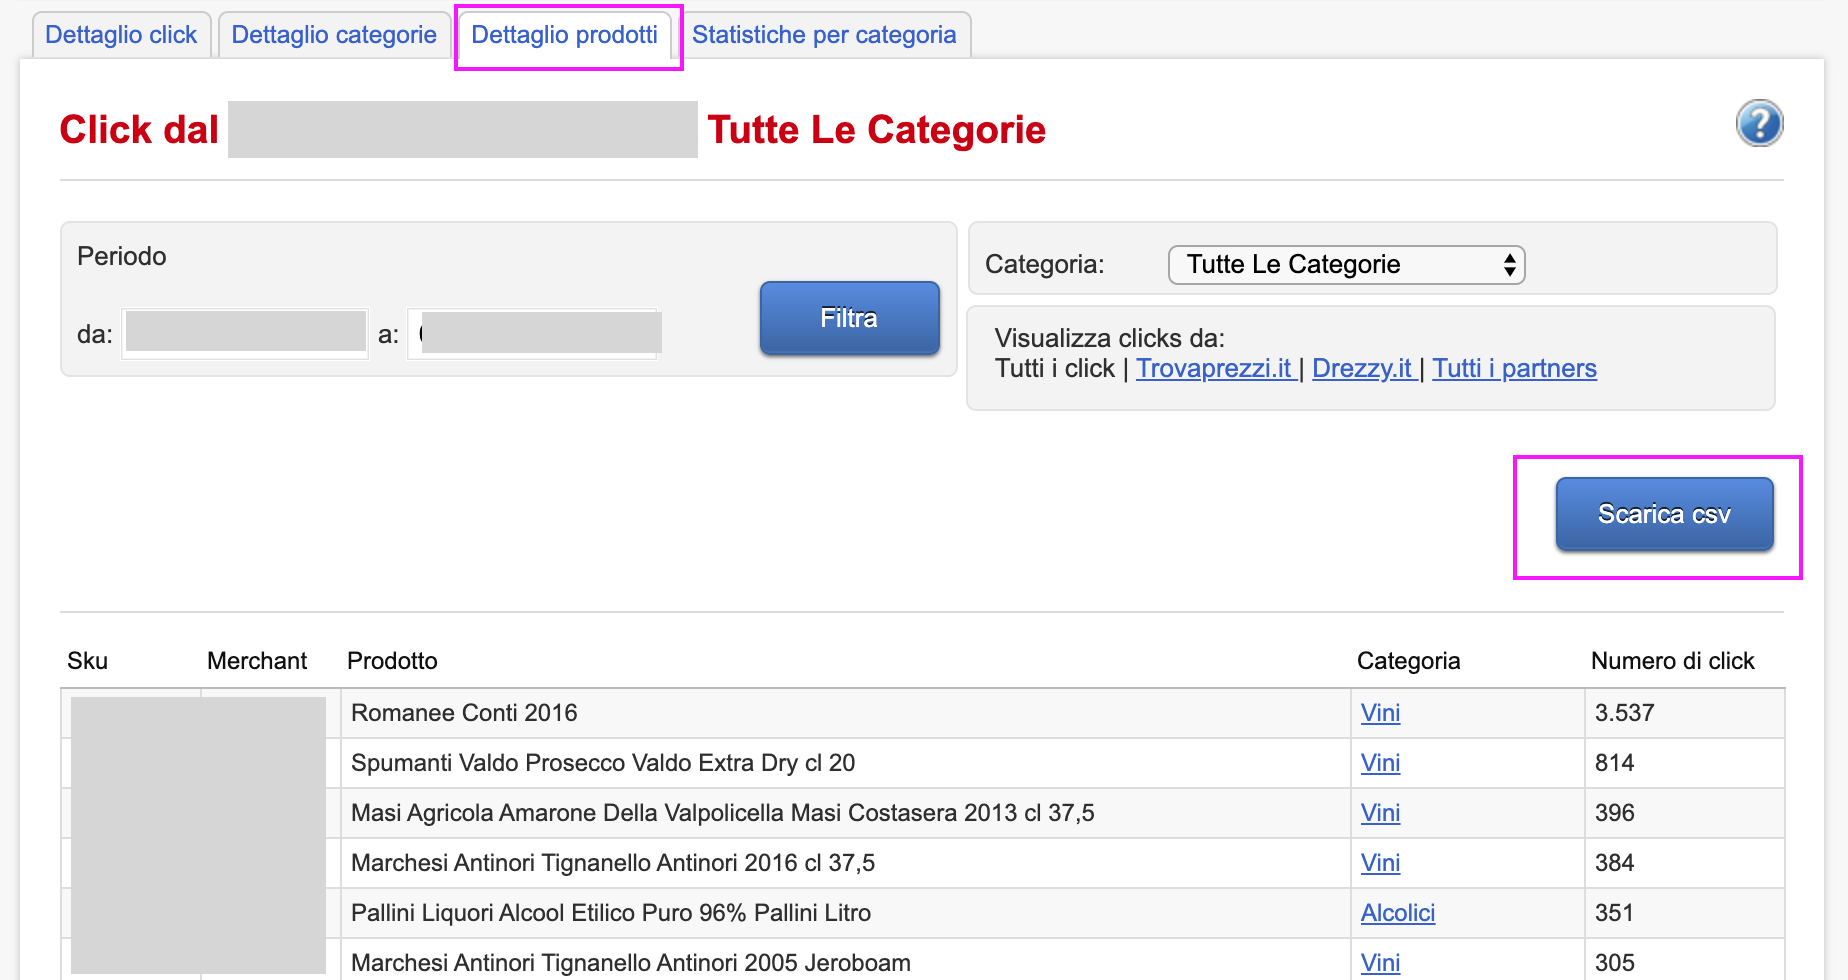Screen dimensions: 1848x980
Task: Click the 'a' end date field
Action: click(534, 333)
